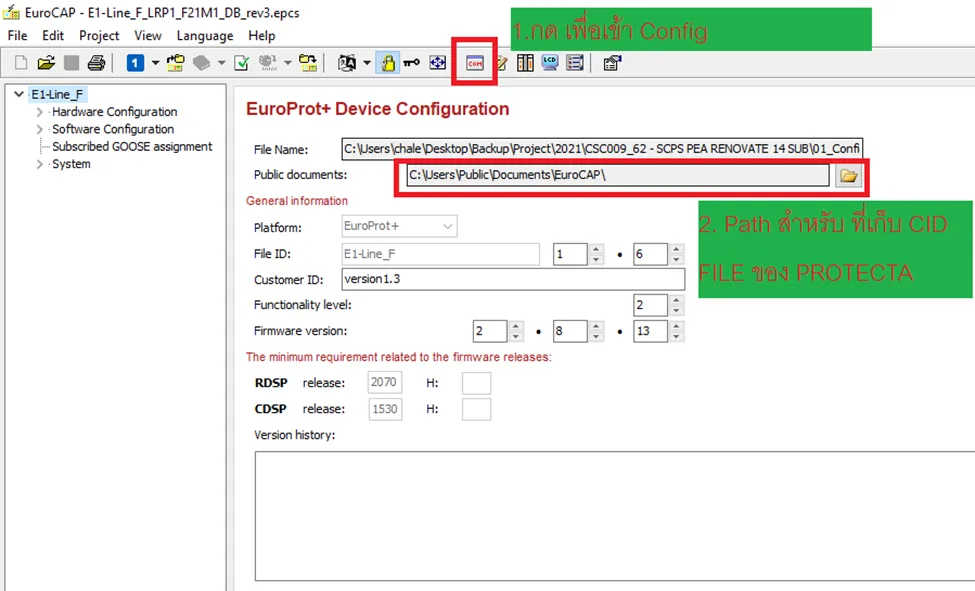Open the LCD monitor icon
975x591 pixels.
(x=550, y=63)
